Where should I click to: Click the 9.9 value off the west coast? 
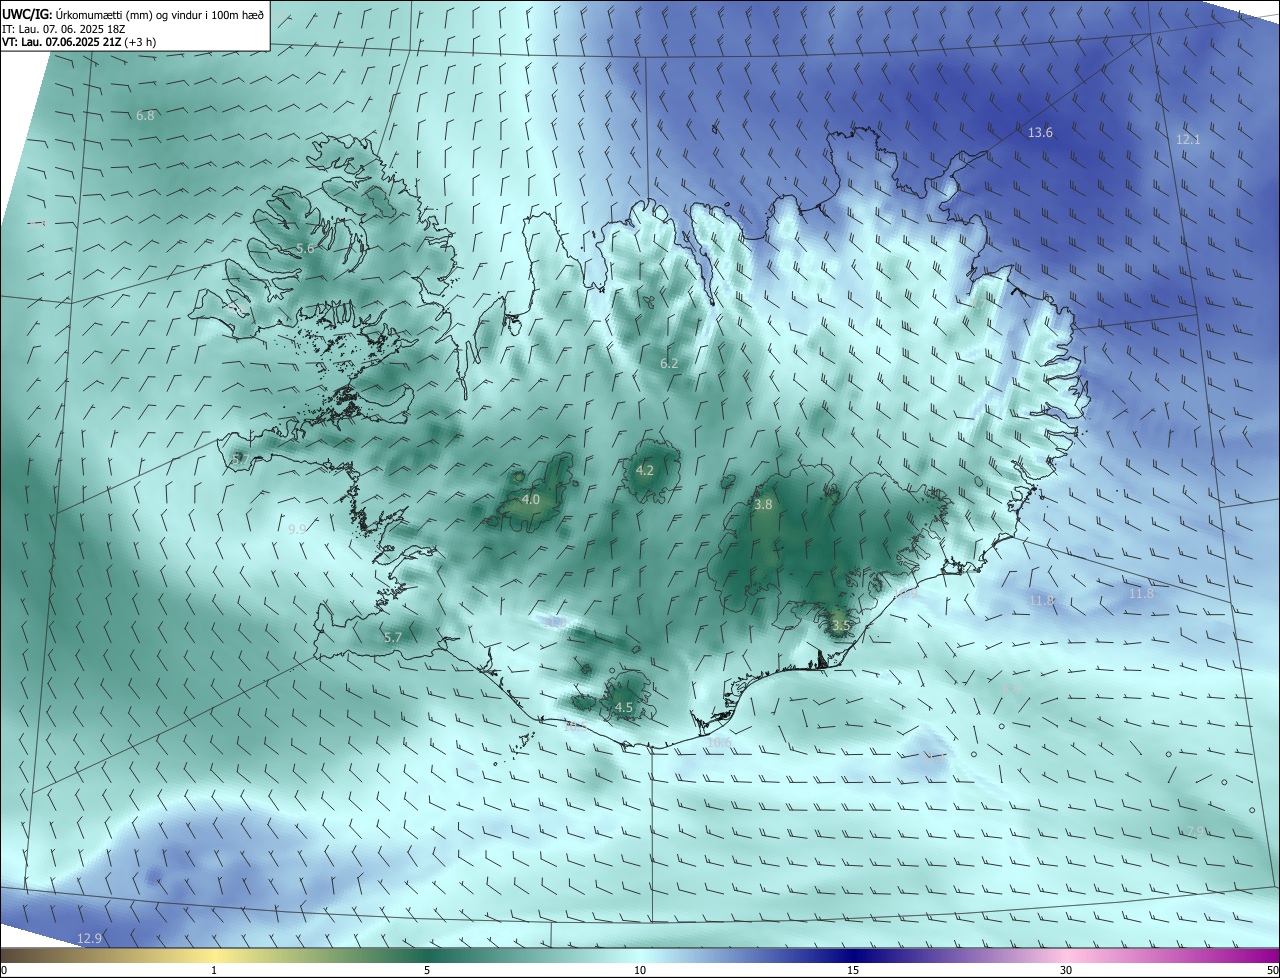click(x=297, y=530)
